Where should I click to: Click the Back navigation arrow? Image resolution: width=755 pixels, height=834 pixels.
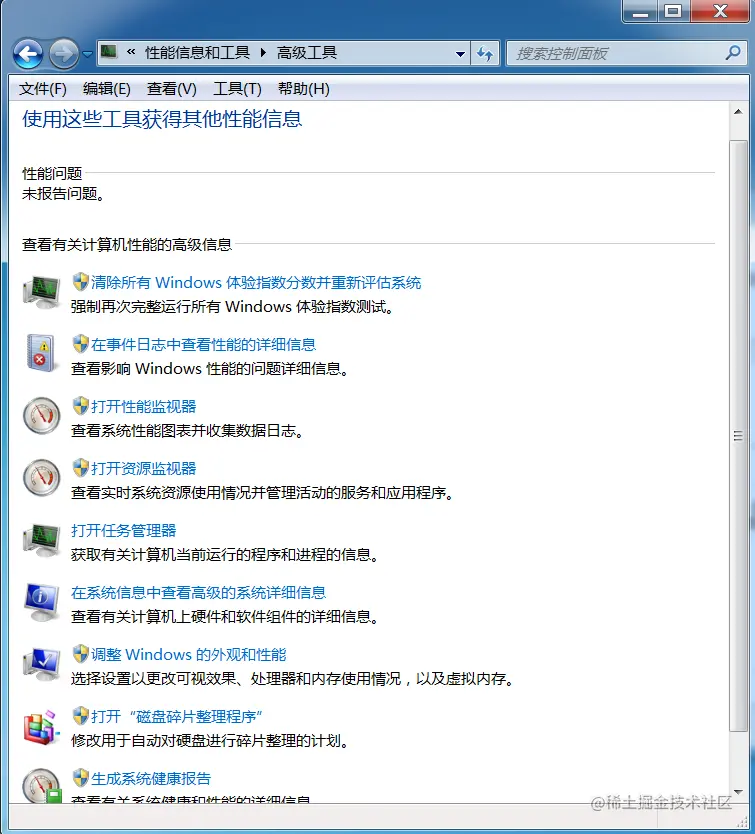(28, 54)
